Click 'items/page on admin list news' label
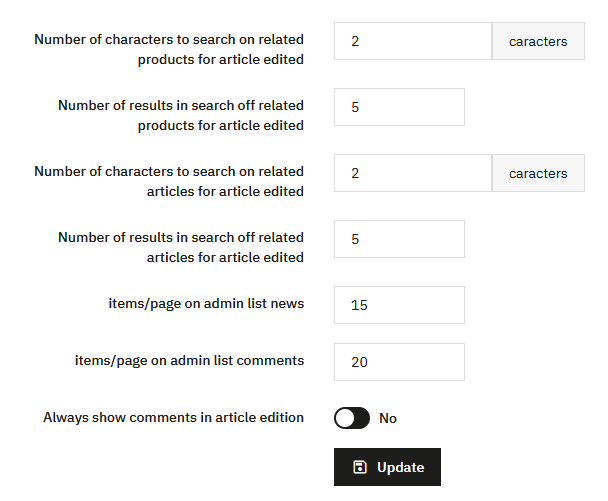This screenshot has height=501, width=608. [206, 303]
